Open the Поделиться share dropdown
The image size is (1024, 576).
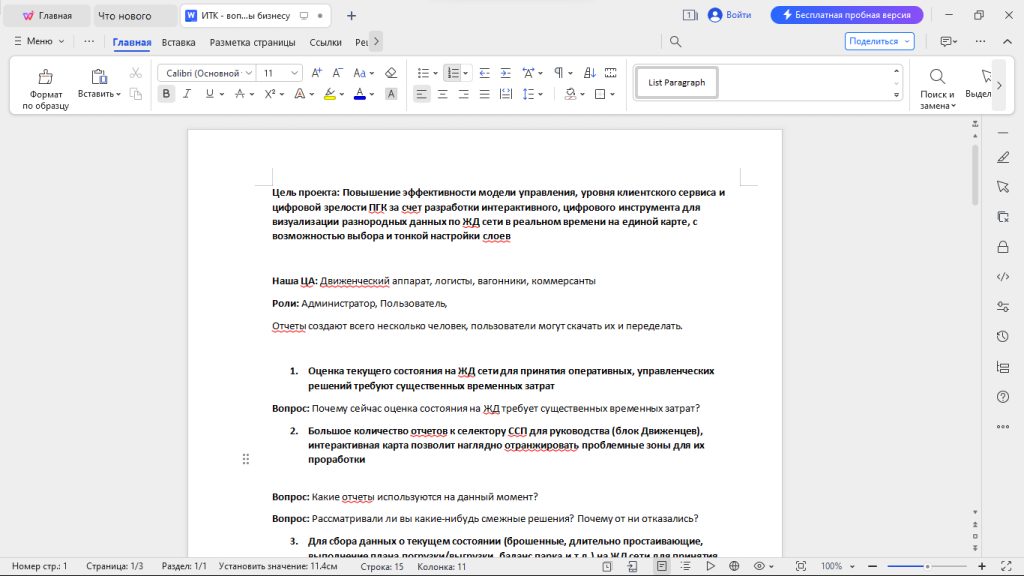tap(879, 41)
